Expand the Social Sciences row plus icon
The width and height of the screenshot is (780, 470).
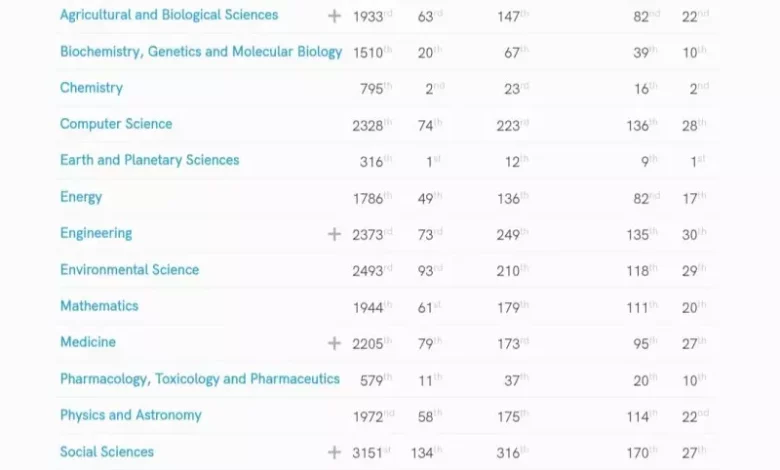click(x=334, y=452)
